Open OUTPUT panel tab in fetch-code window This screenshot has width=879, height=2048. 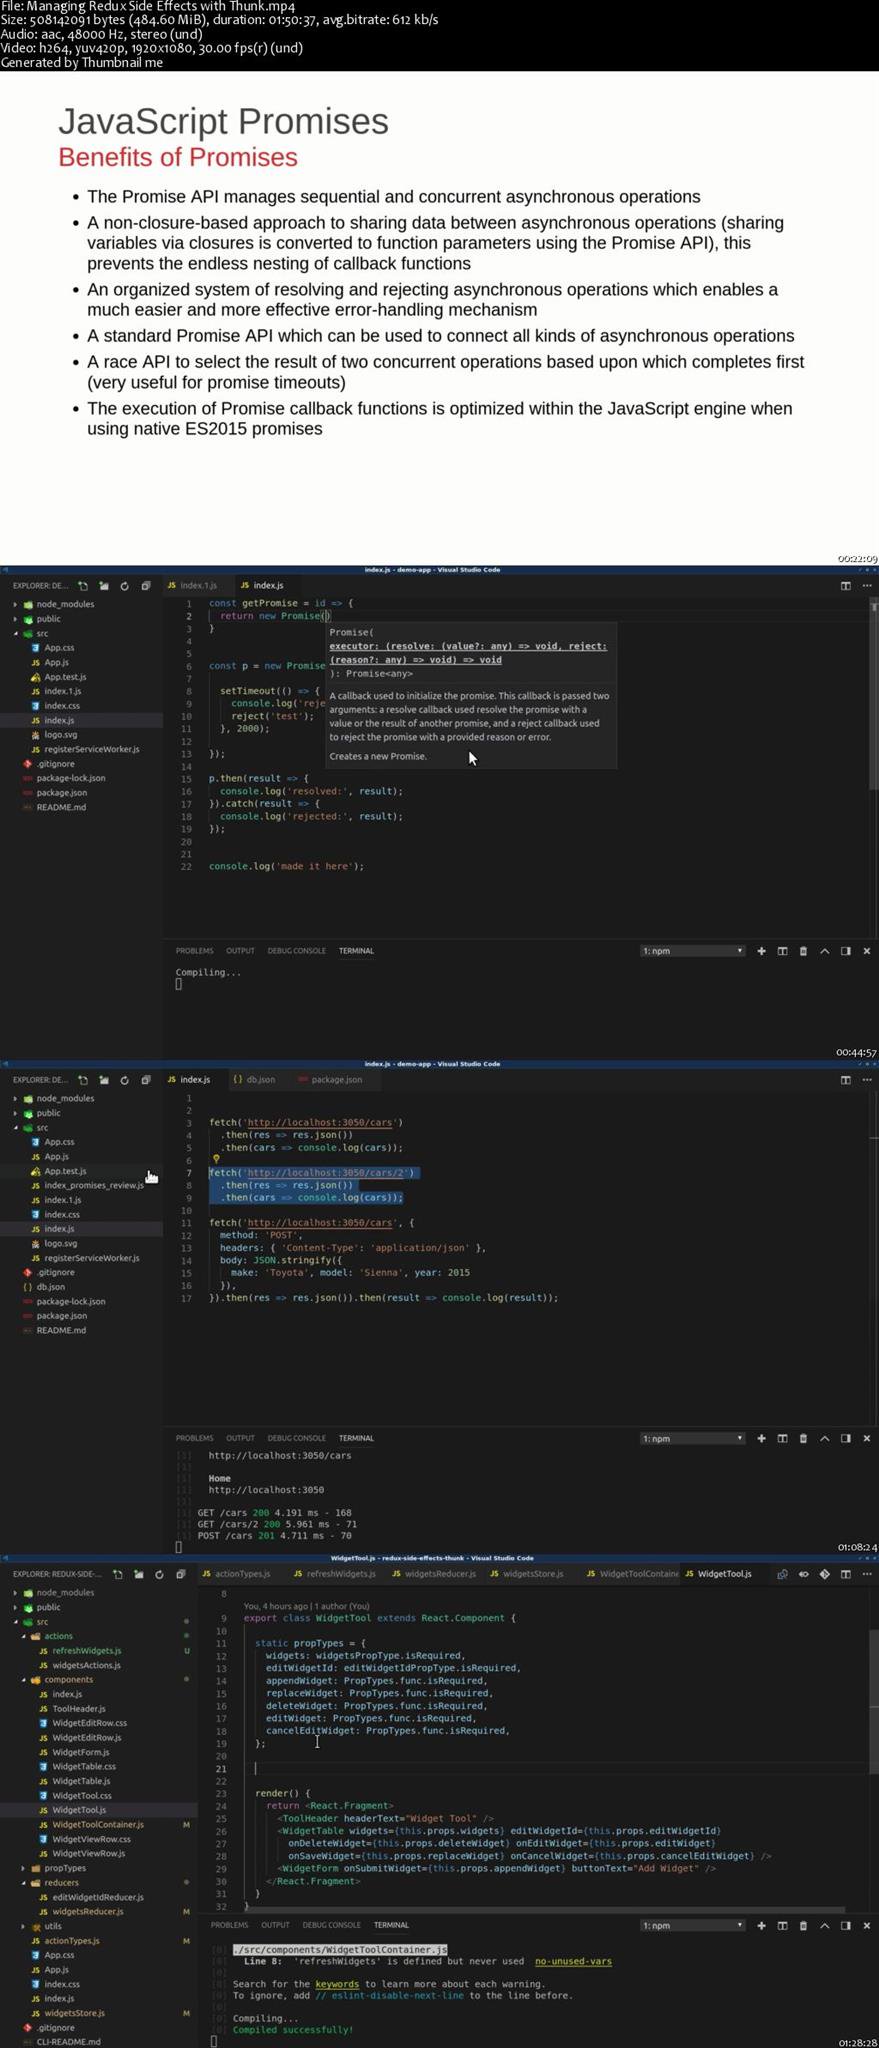click(240, 1438)
